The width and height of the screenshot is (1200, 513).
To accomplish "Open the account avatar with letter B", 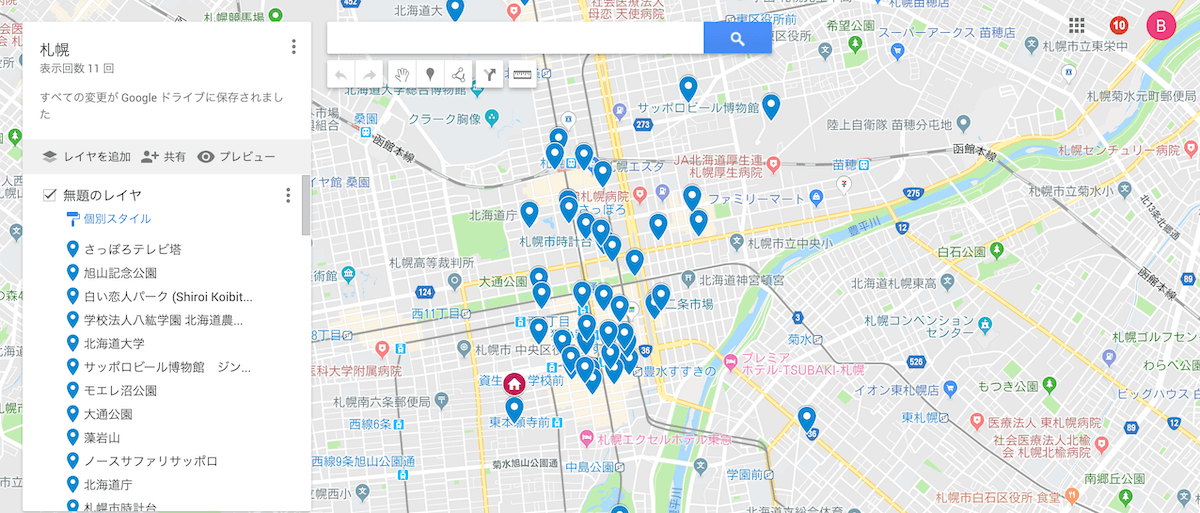I will point(1161,26).
